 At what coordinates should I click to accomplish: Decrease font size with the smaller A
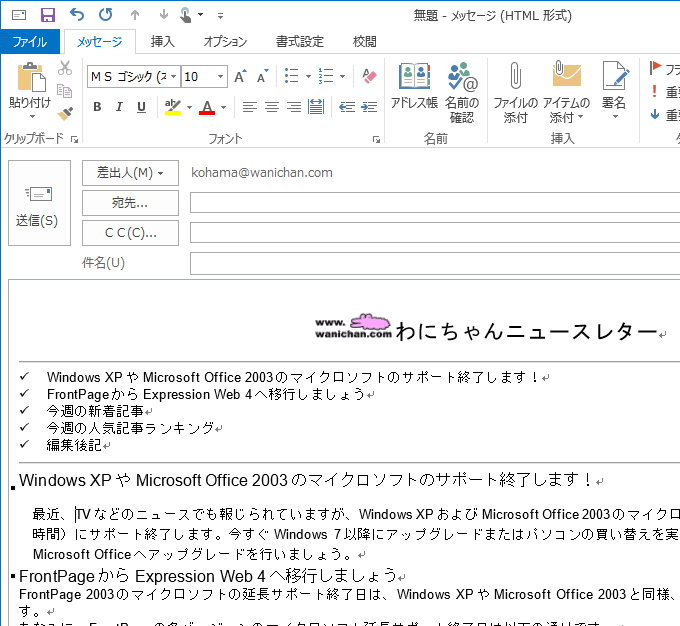point(262,76)
